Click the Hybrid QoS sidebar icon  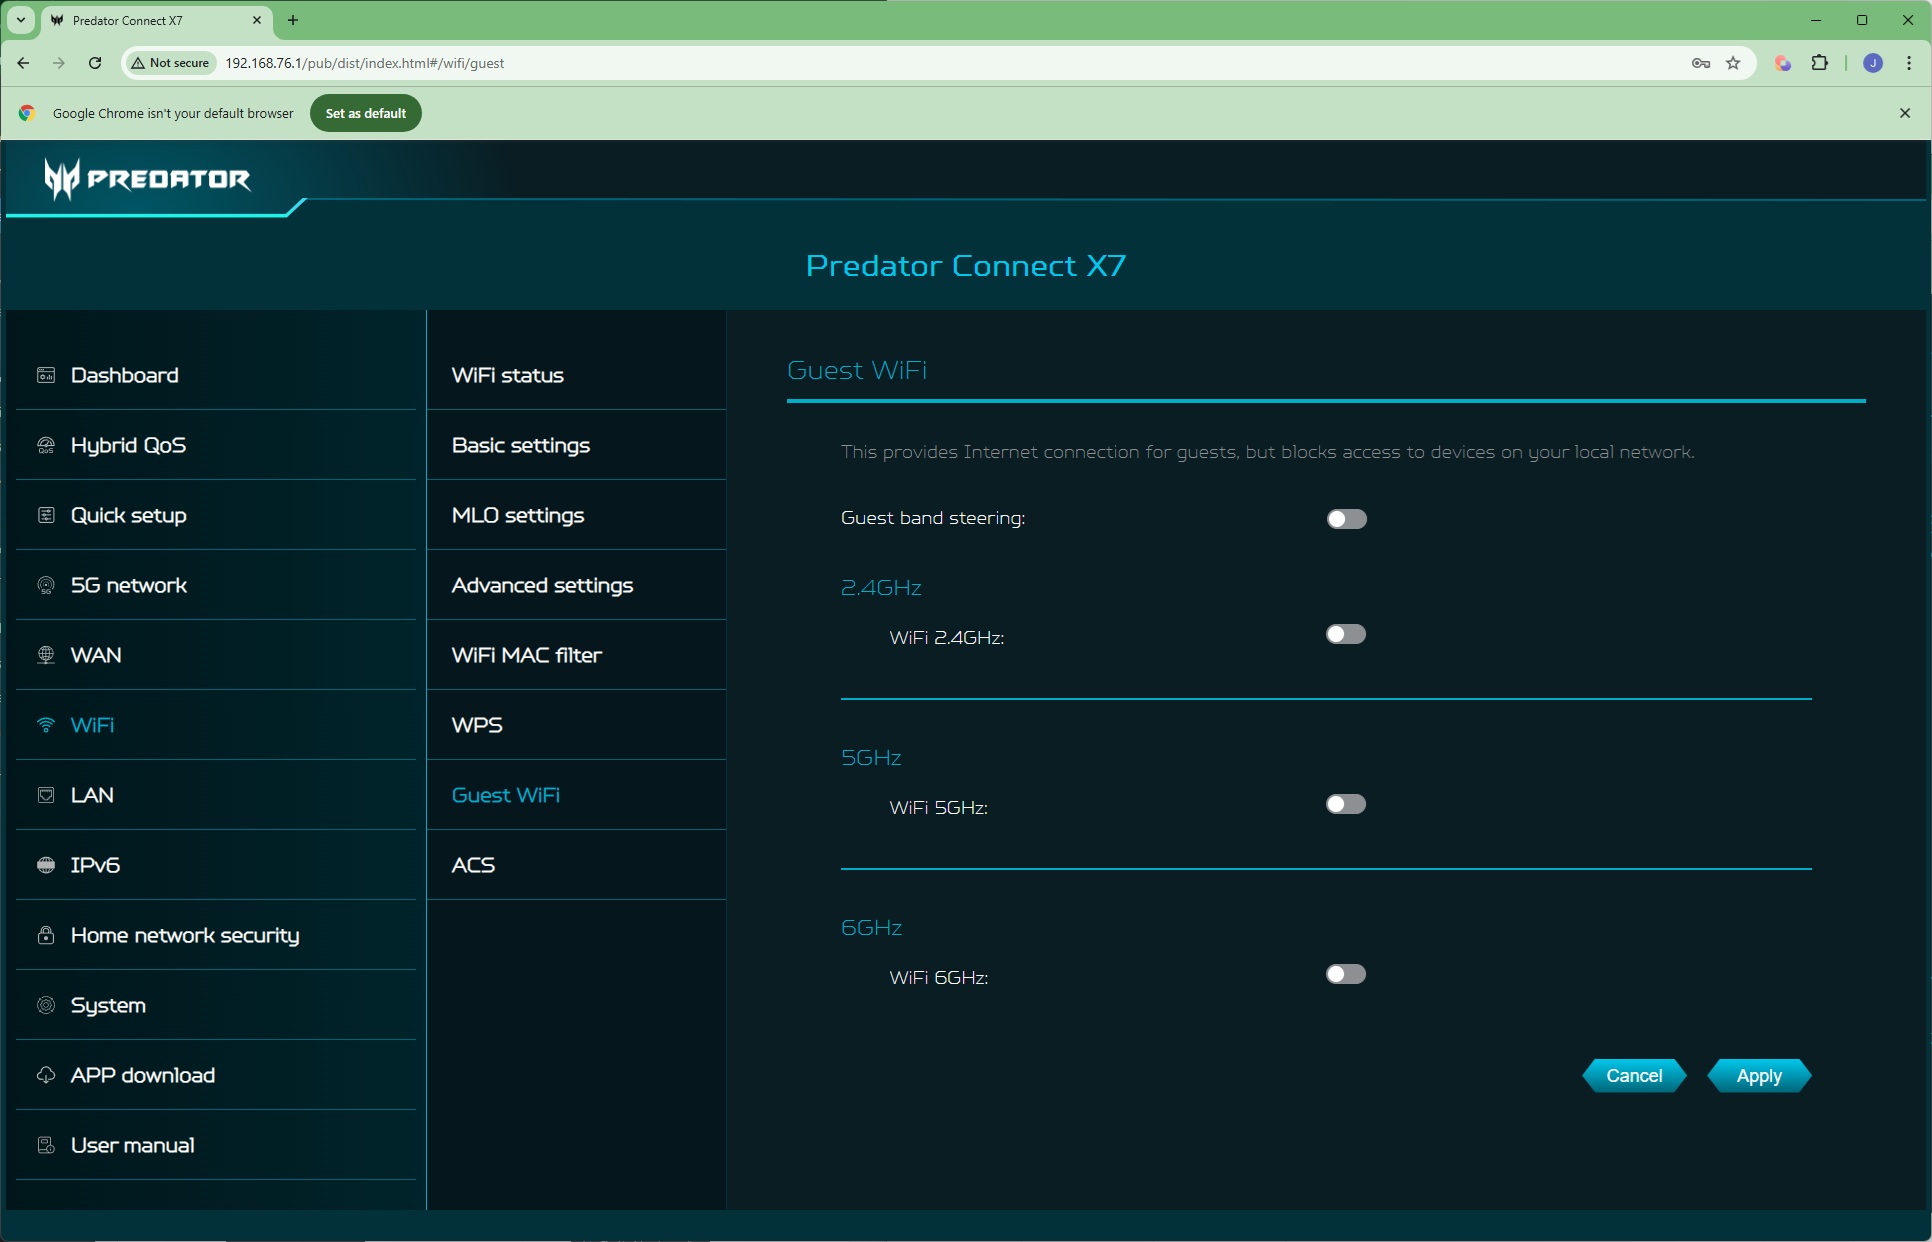(46, 445)
